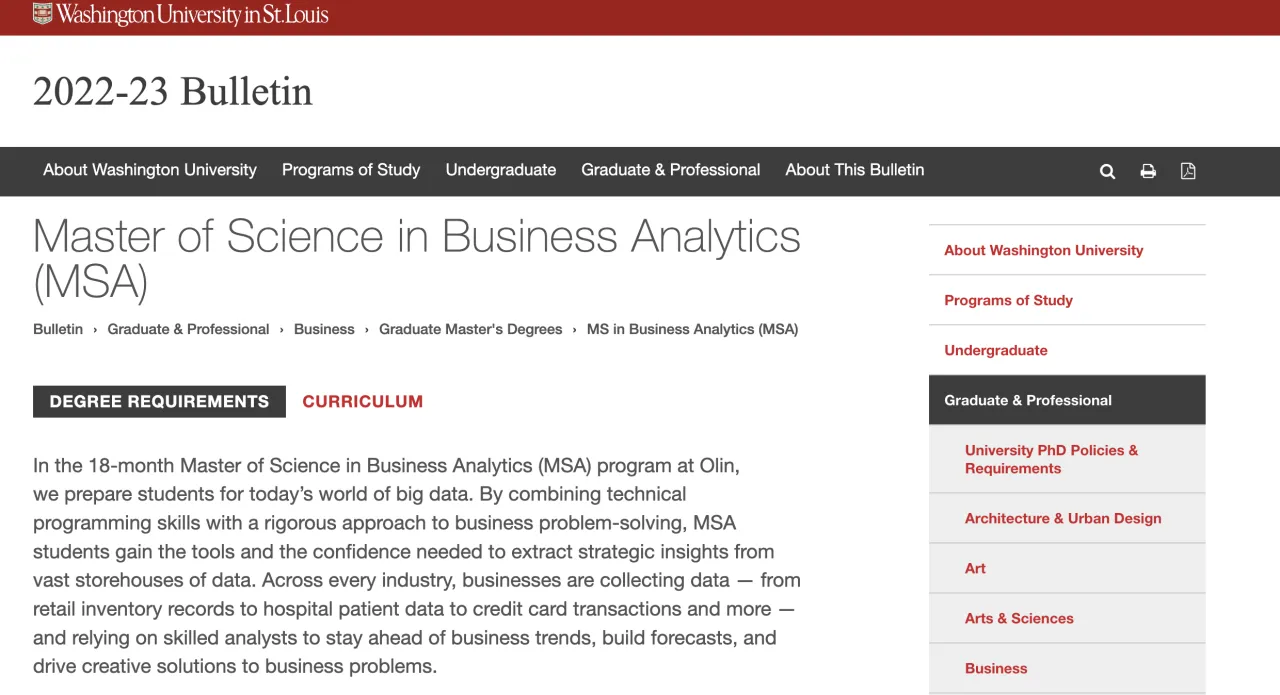This screenshot has height=695, width=1280.
Task: Go to Business breadcrumb link
Action: pos(324,329)
